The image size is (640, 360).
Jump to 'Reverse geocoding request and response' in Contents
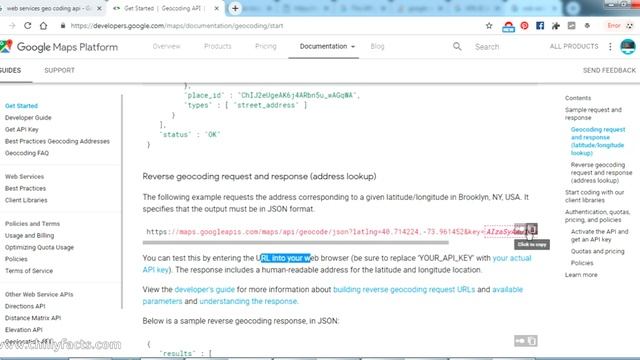601,173
